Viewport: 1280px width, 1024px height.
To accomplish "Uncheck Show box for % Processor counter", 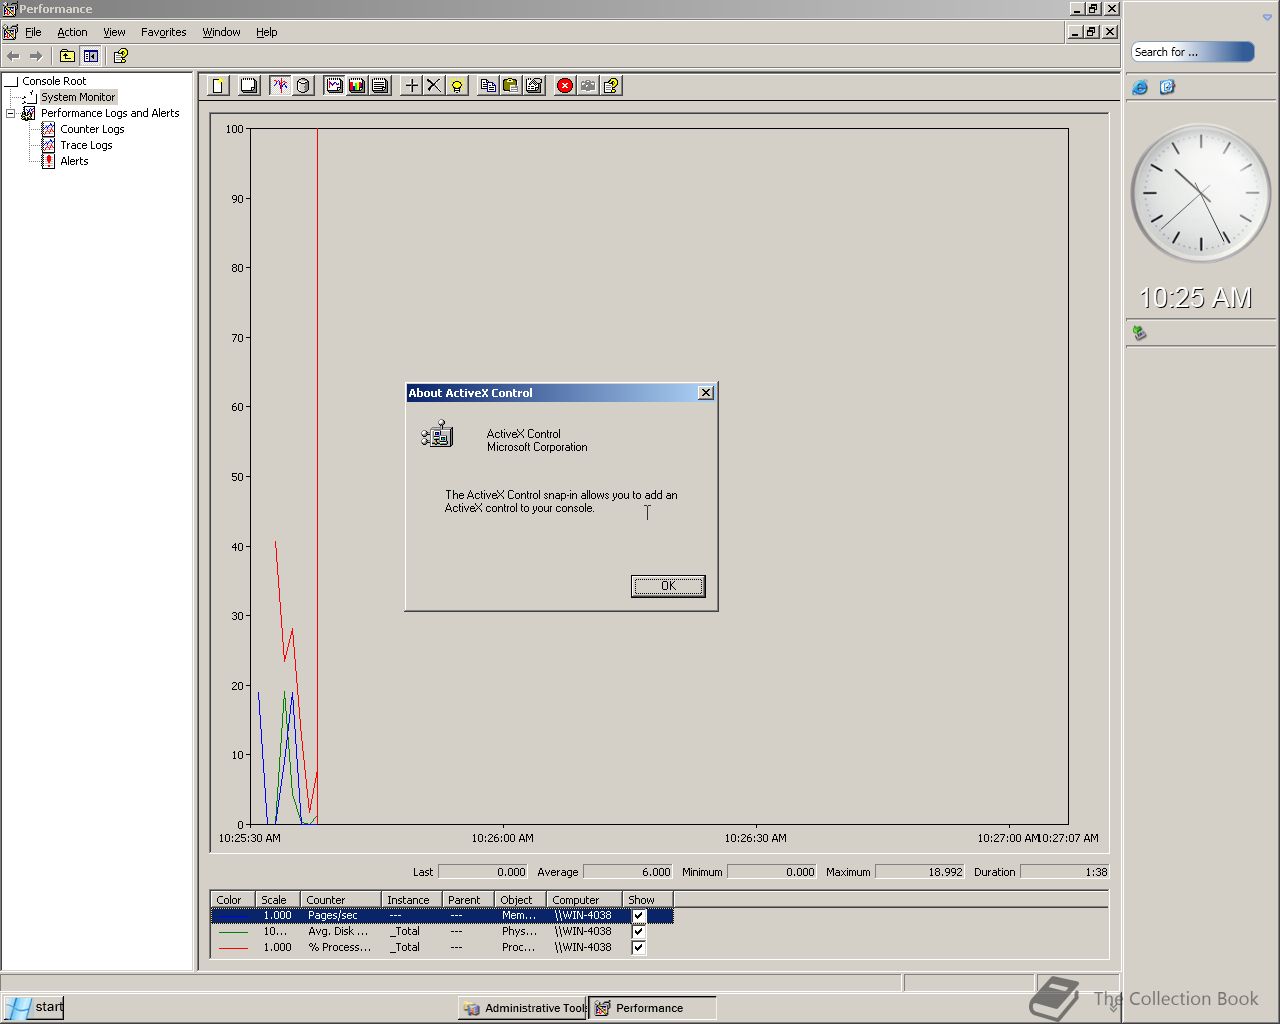I will (639, 948).
